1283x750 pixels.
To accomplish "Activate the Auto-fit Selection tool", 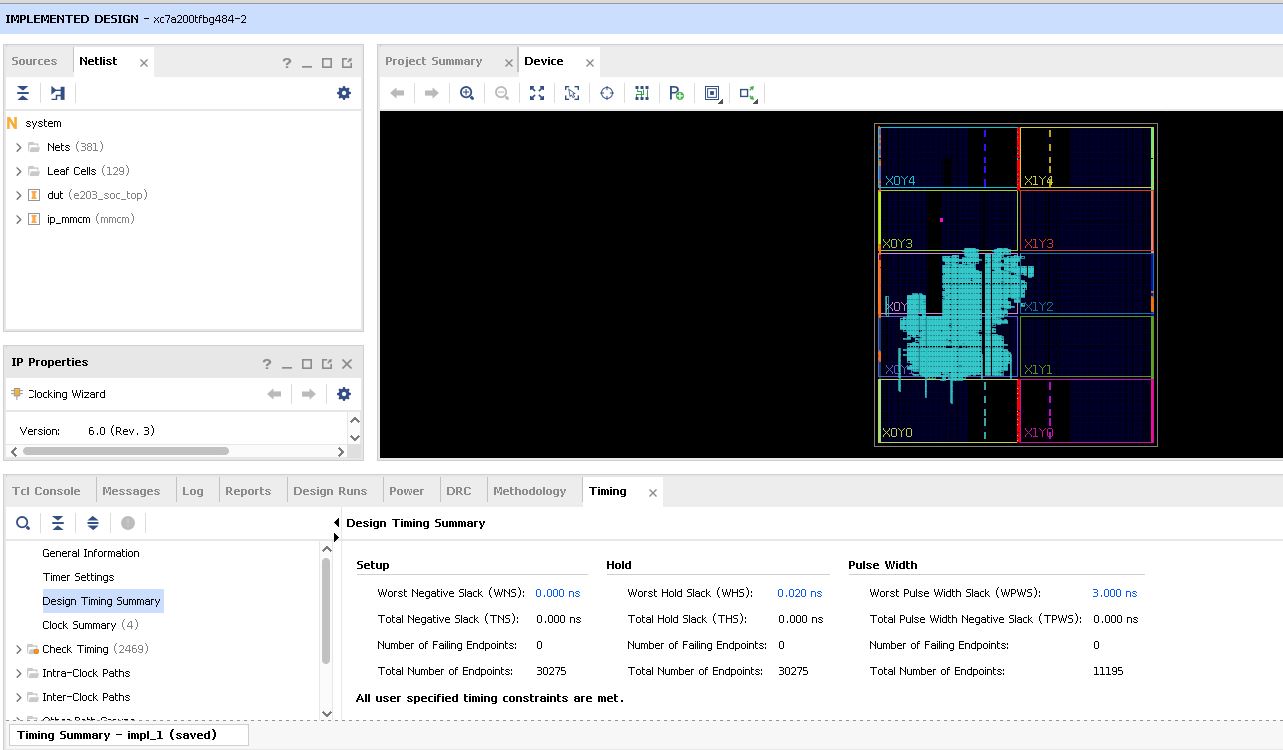I will pyautogui.click(x=607, y=93).
